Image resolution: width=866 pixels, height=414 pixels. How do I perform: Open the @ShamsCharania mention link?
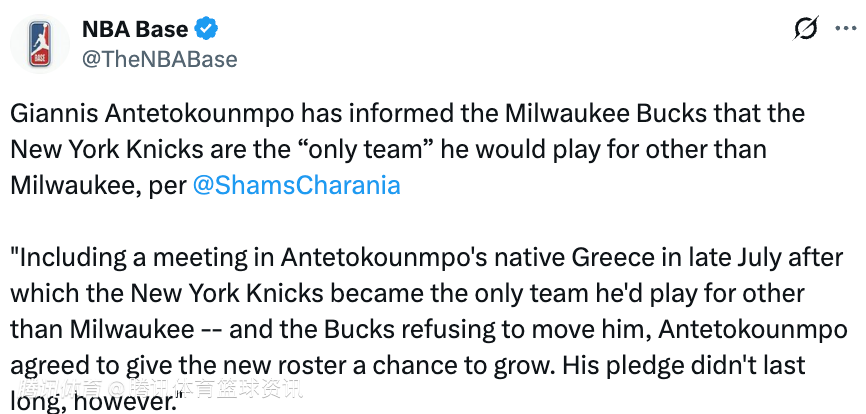pyautogui.click(x=295, y=185)
